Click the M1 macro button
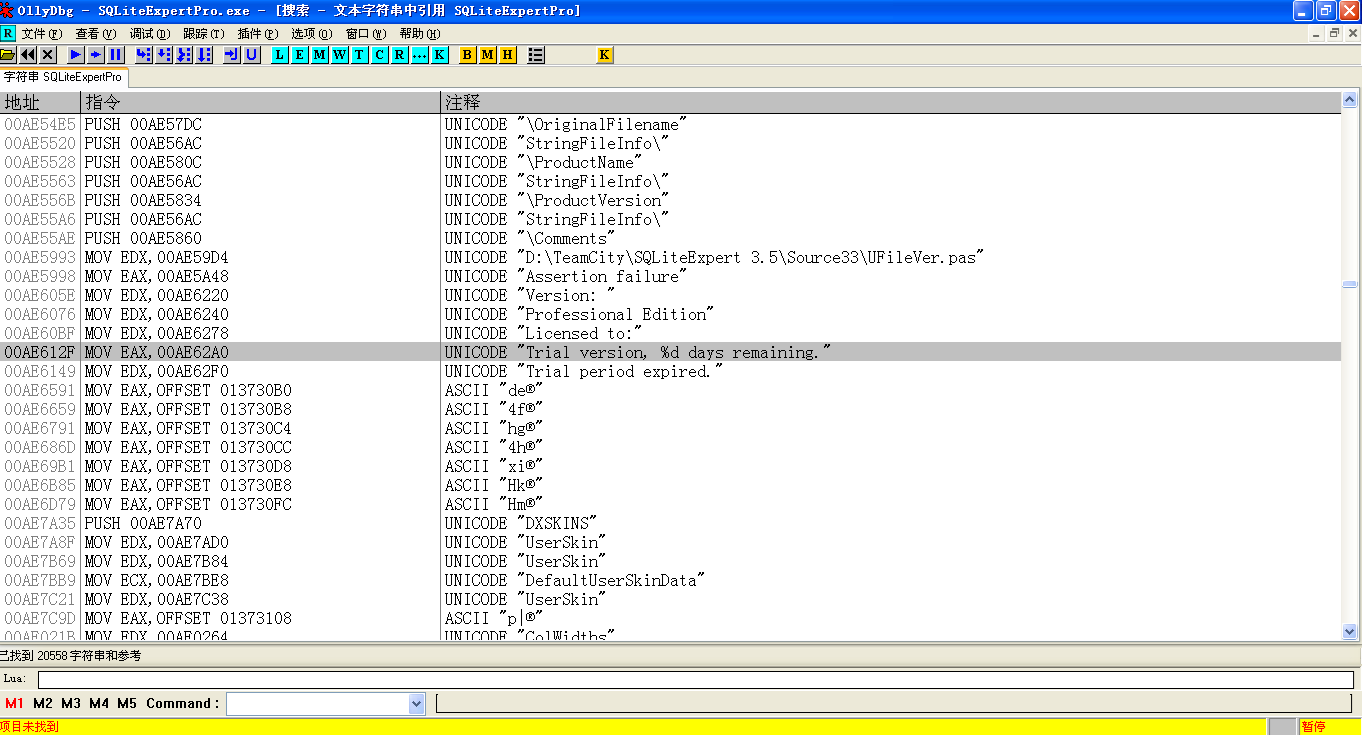Viewport: 1362px width, 735px height. pyautogui.click(x=14, y=703)
